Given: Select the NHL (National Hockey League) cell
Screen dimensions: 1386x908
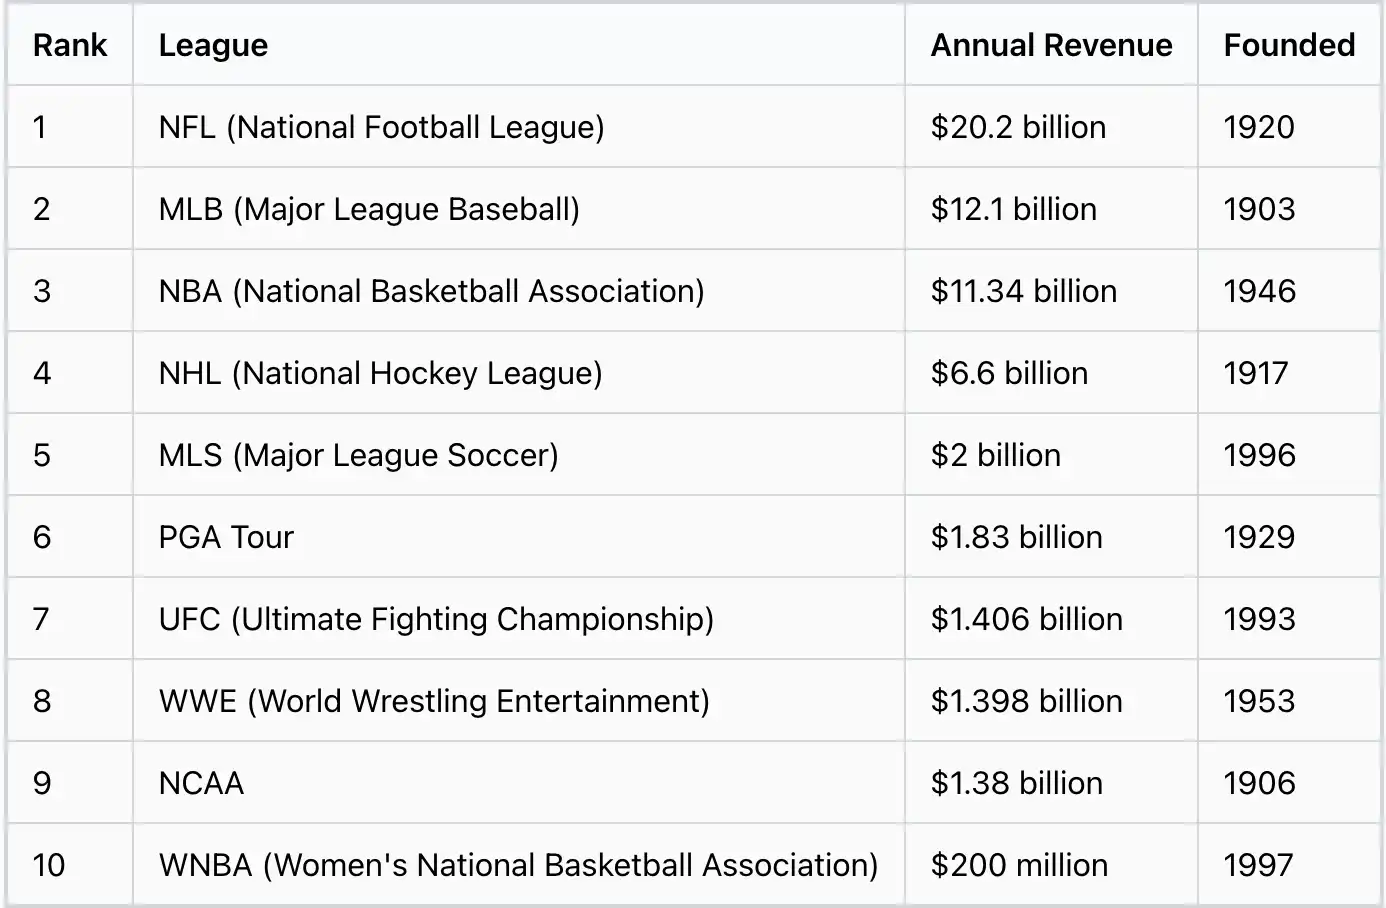Looking at the screenshot, I should [x=380, y=374].
